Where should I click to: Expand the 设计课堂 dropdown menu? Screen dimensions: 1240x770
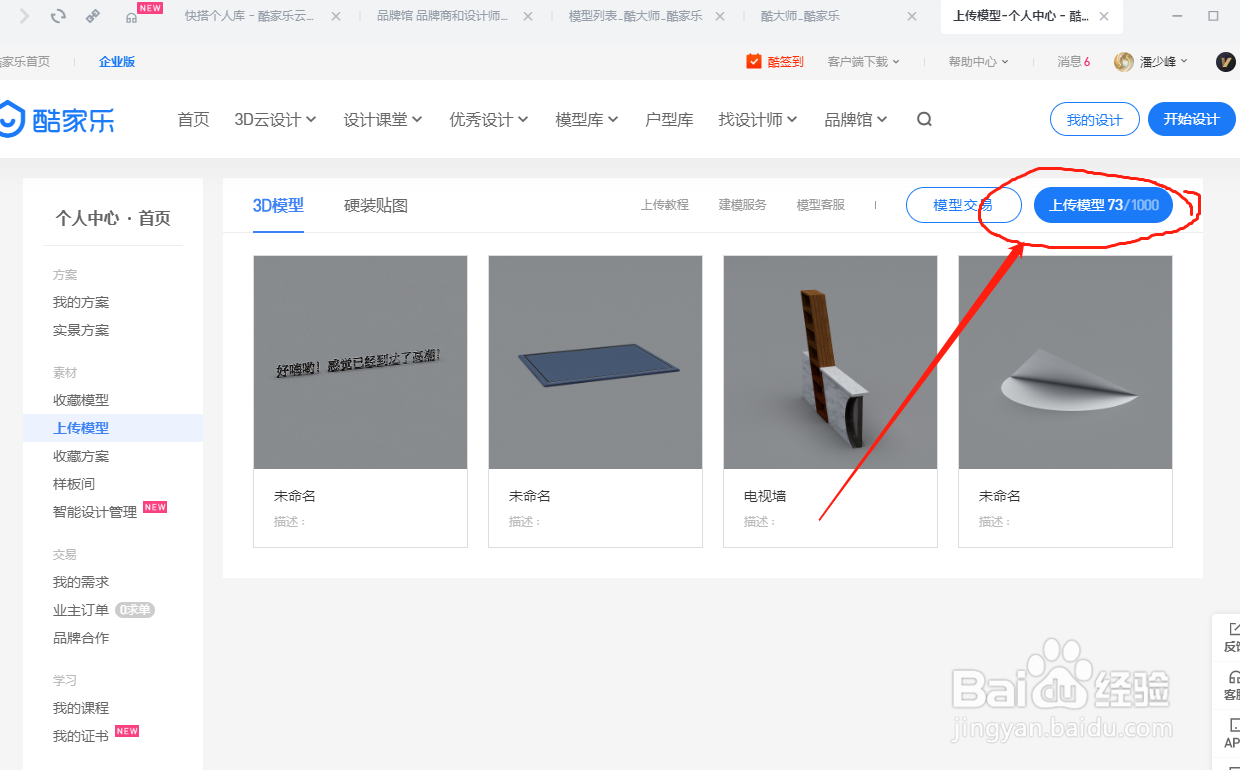(x=383, y=119)
